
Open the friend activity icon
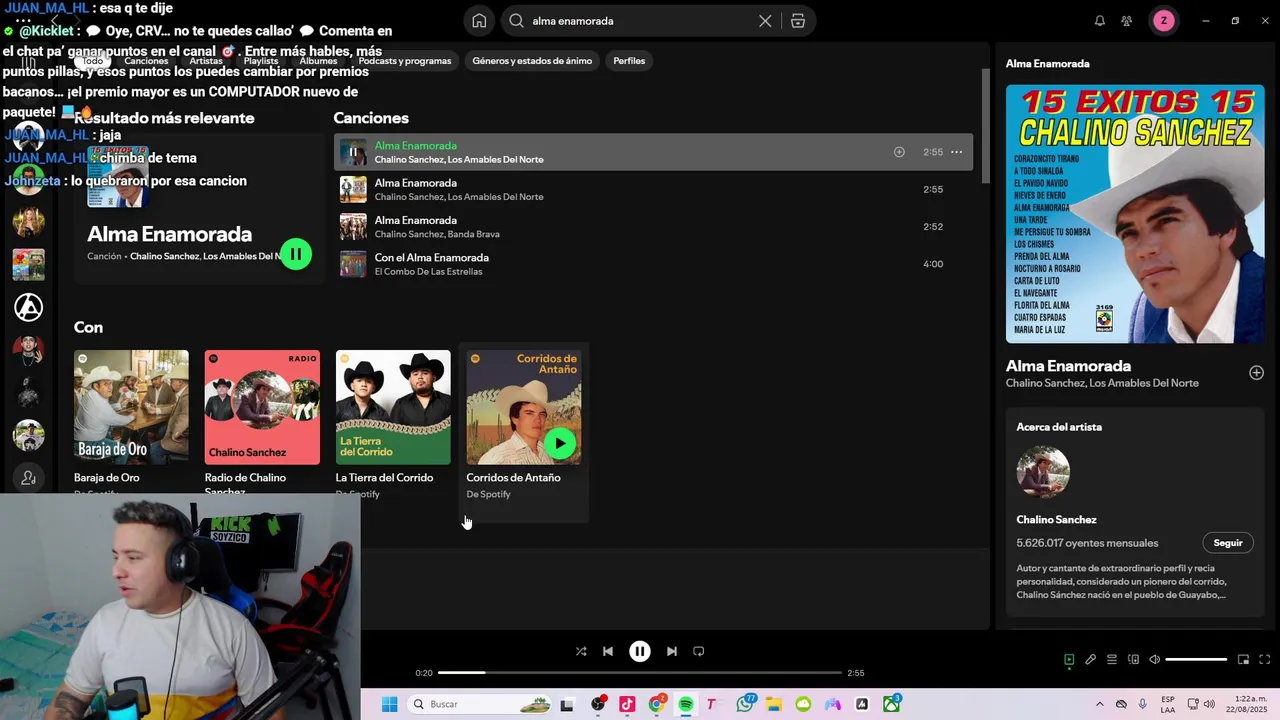[x=1127, y=21]
